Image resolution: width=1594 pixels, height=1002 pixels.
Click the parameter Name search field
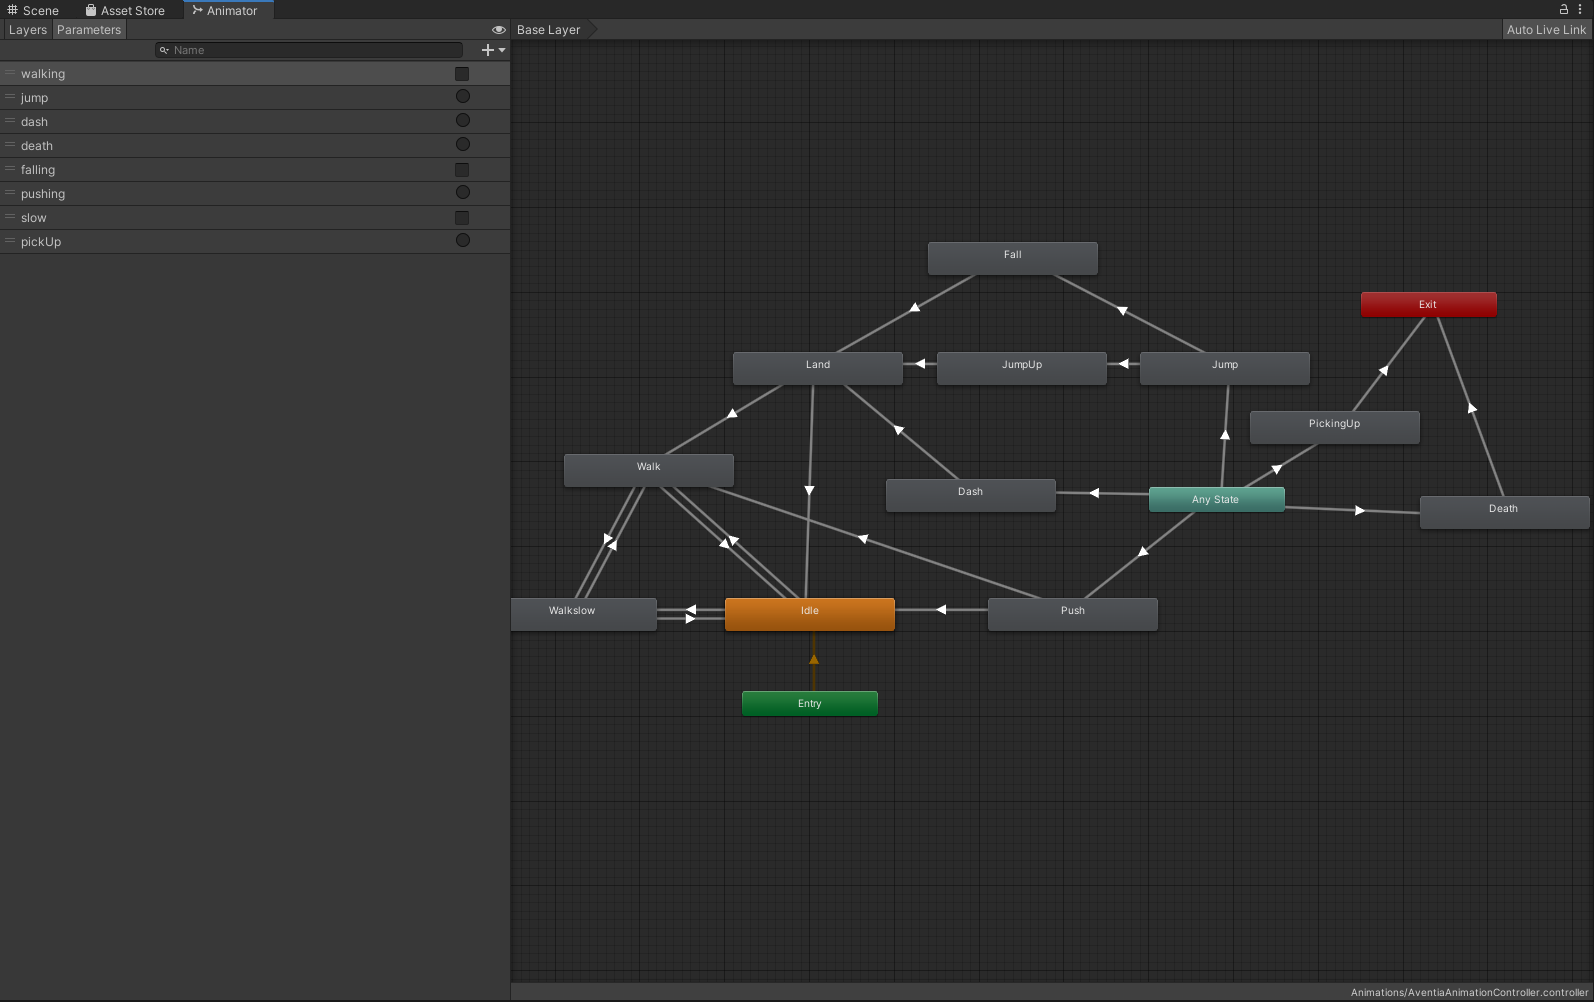pyautogui.click(x=309, y=50)
